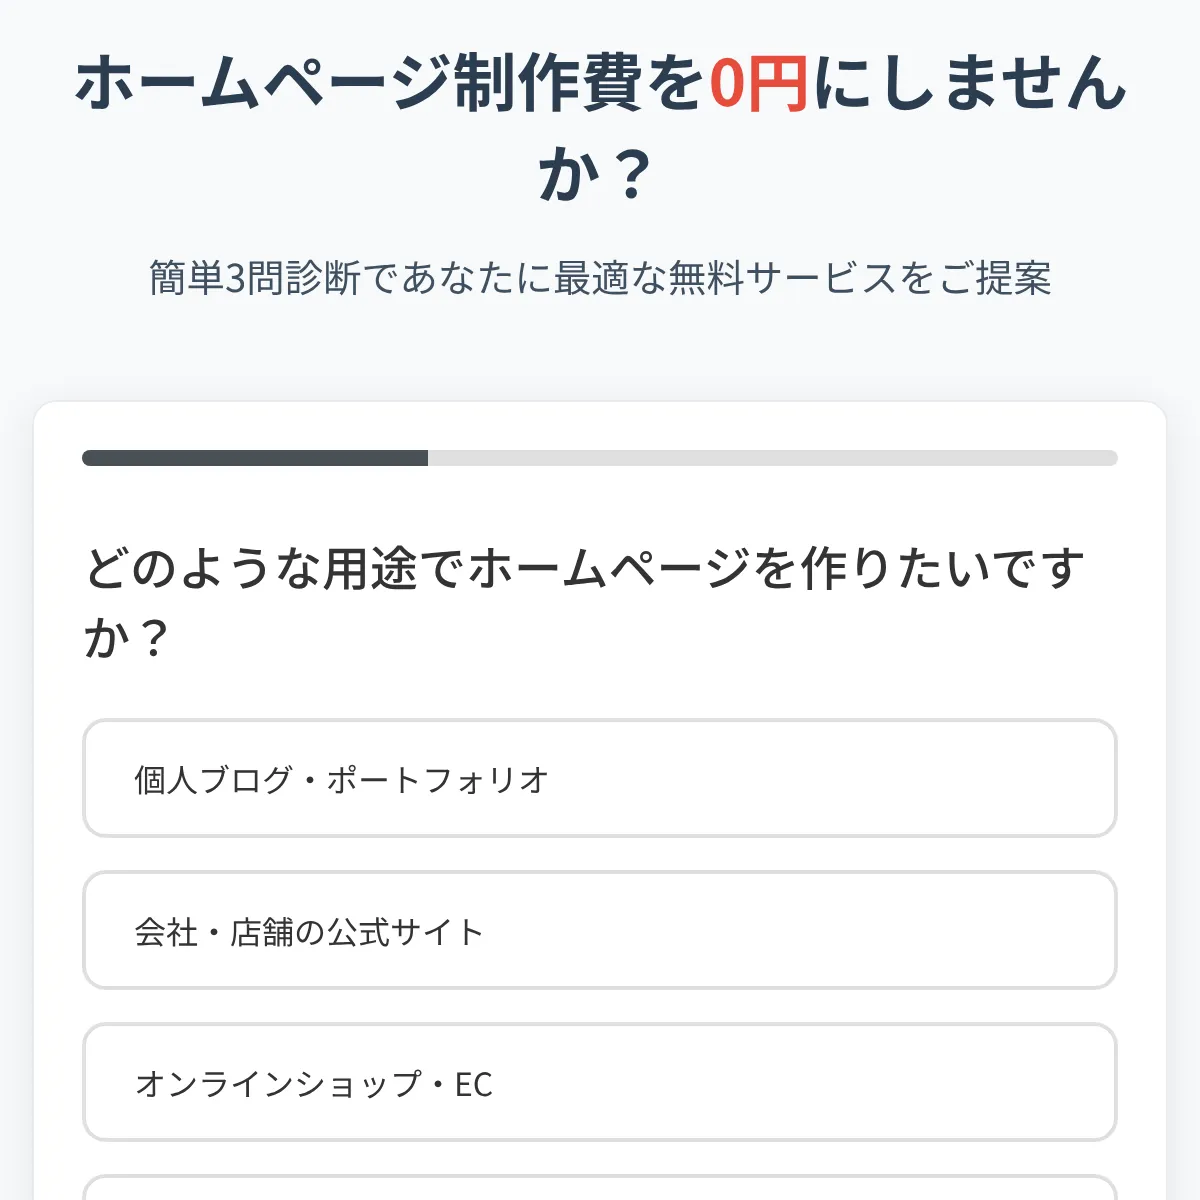Click the red 0円 text in headline
This screenshot has width=1200, height=1200.
[758, 84]
